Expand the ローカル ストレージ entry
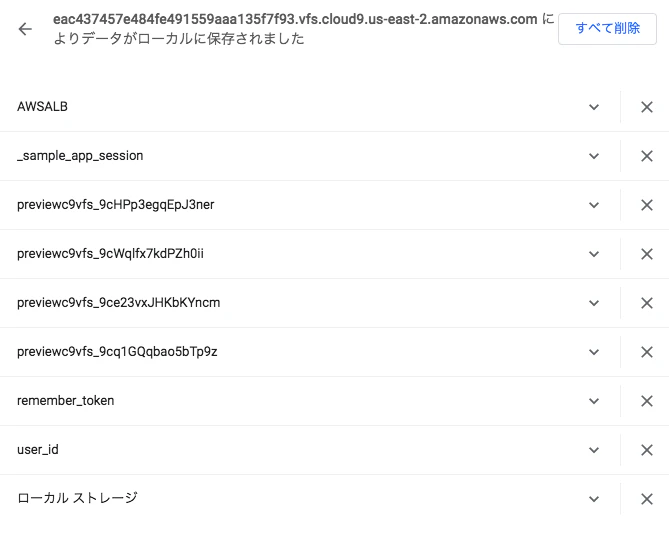669x551 pixels. (594, 499)
